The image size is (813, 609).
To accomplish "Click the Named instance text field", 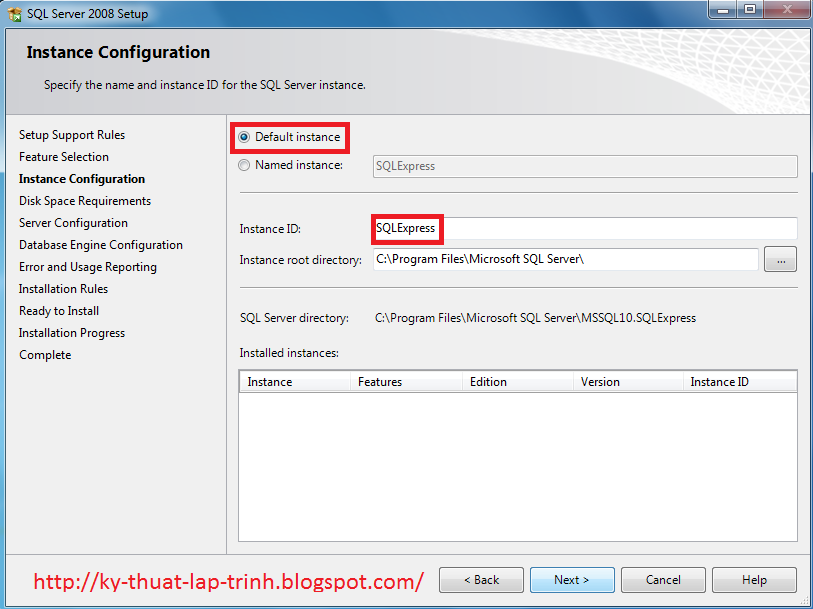I will (x=585, y=166).
